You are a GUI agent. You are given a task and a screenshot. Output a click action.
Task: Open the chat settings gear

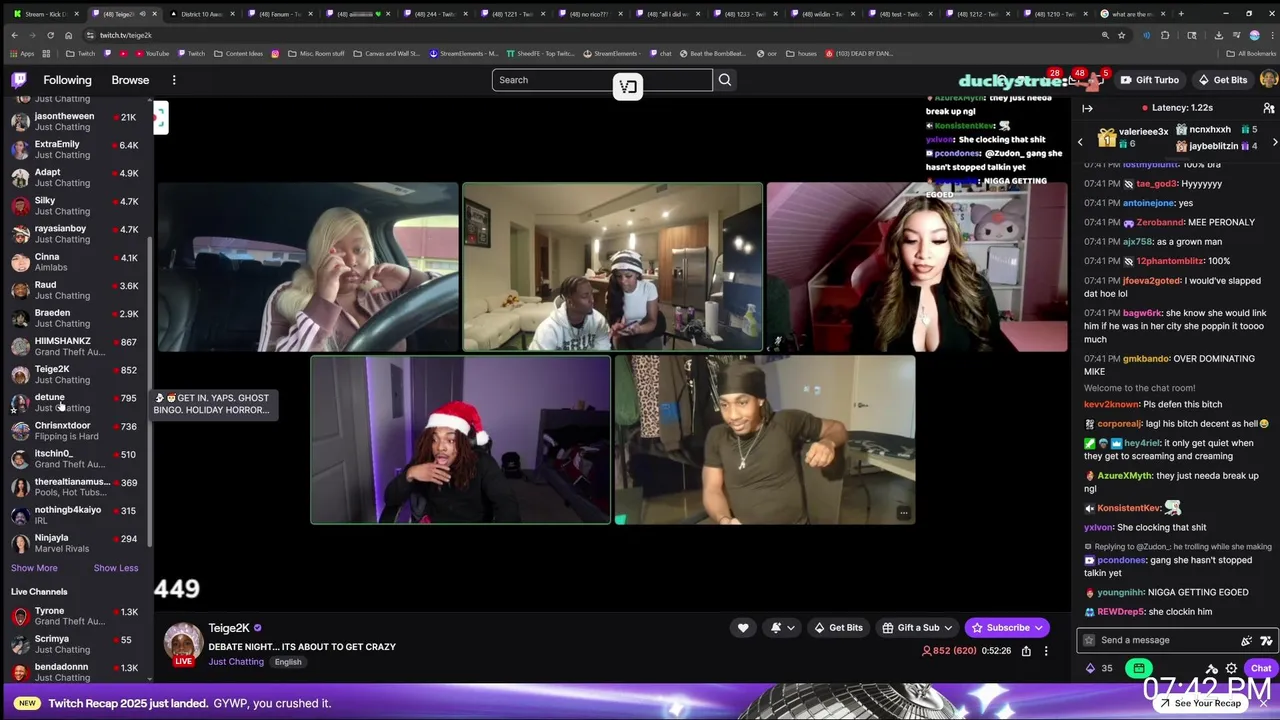(1231, 668)
